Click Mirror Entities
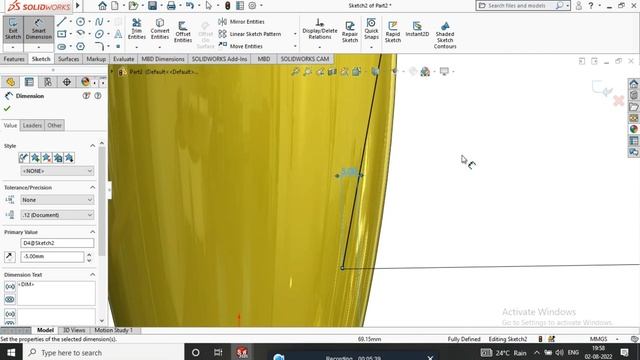 click(242, 22)
